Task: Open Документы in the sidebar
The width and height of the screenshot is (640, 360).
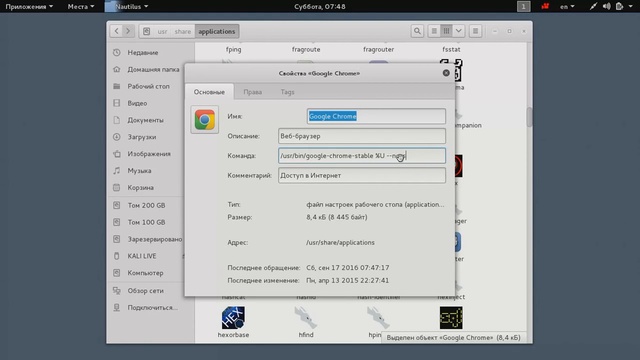Action: click(145, 120)
